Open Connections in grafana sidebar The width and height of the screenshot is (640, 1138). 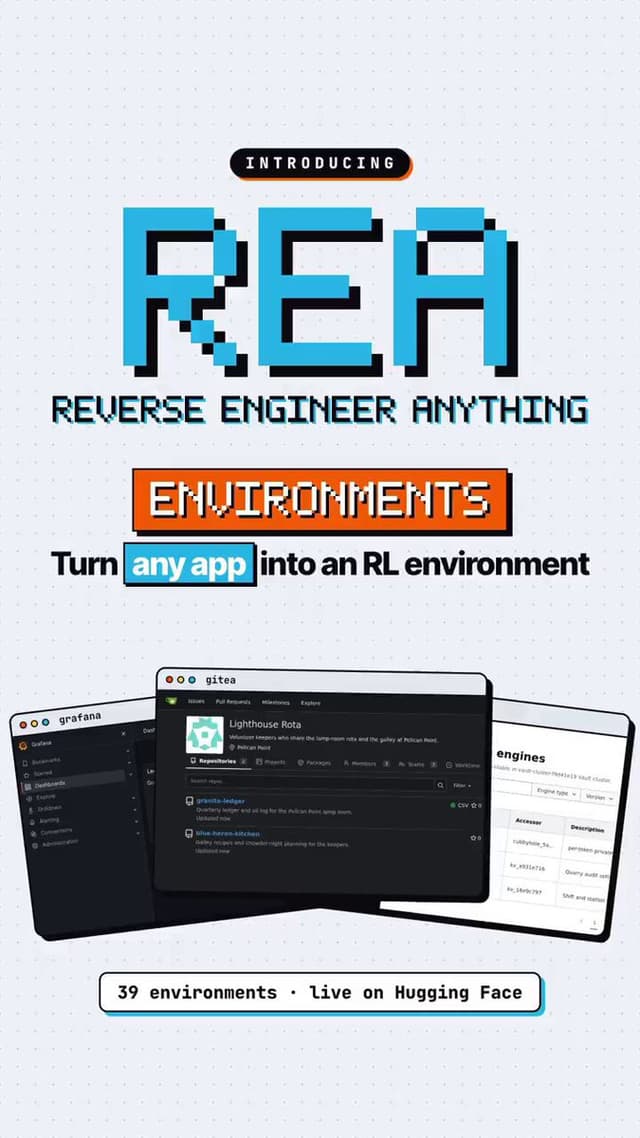57,831
